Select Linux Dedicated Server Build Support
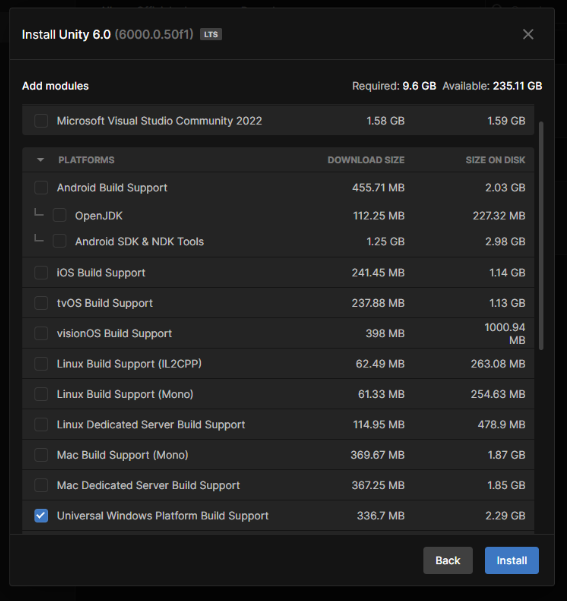 click(41, 425)
